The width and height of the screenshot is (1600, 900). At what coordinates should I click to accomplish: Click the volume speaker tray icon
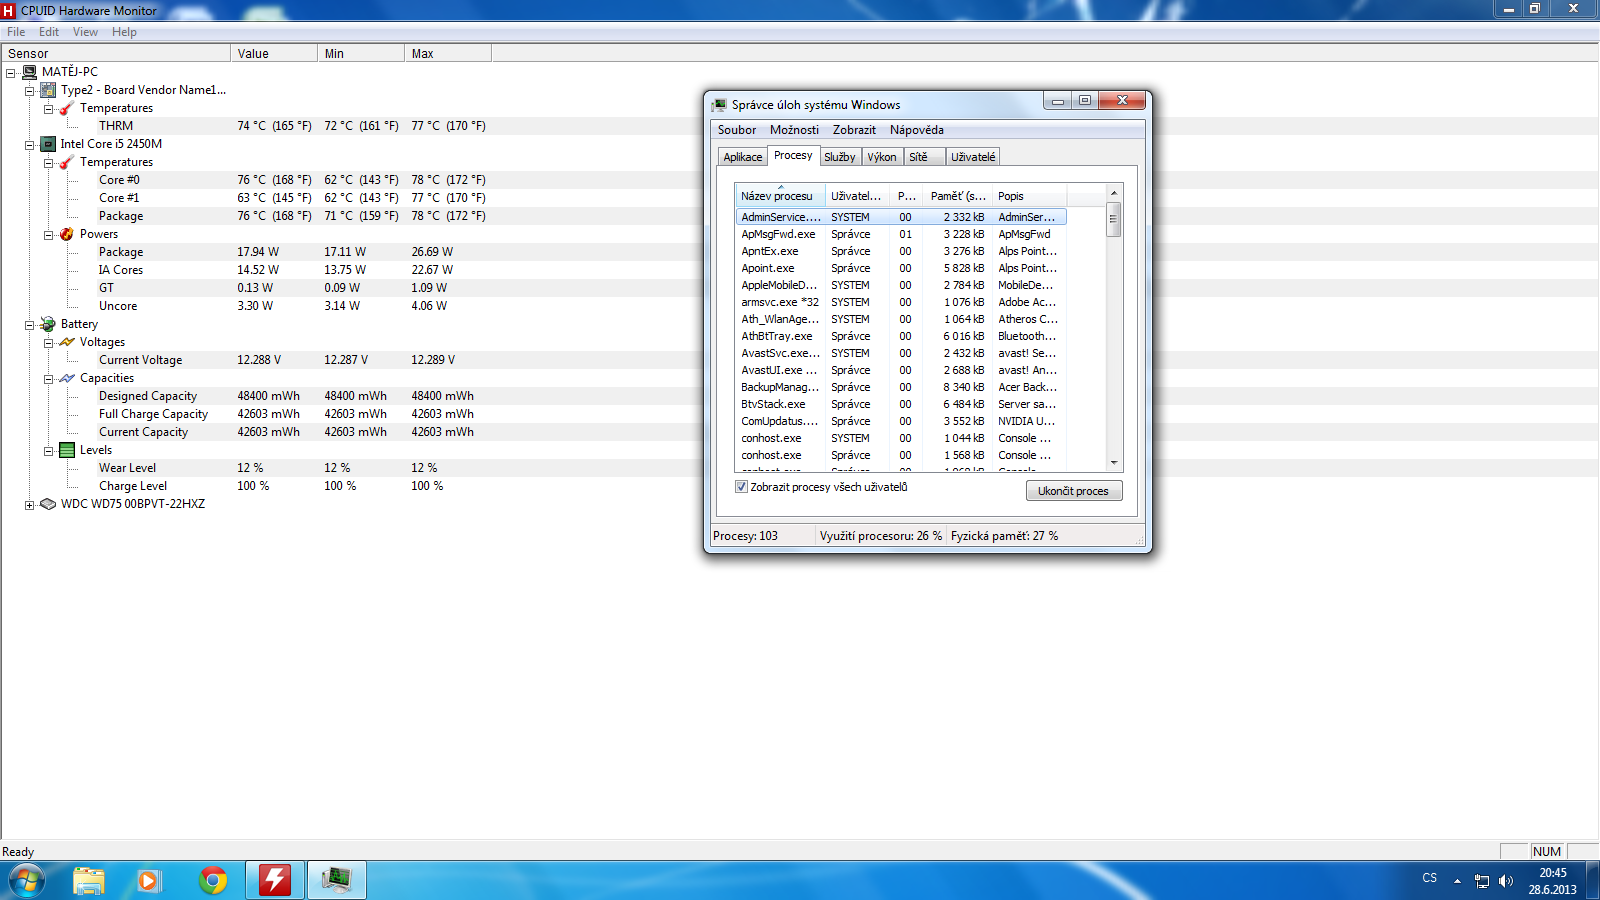[x=1506, y=881]
